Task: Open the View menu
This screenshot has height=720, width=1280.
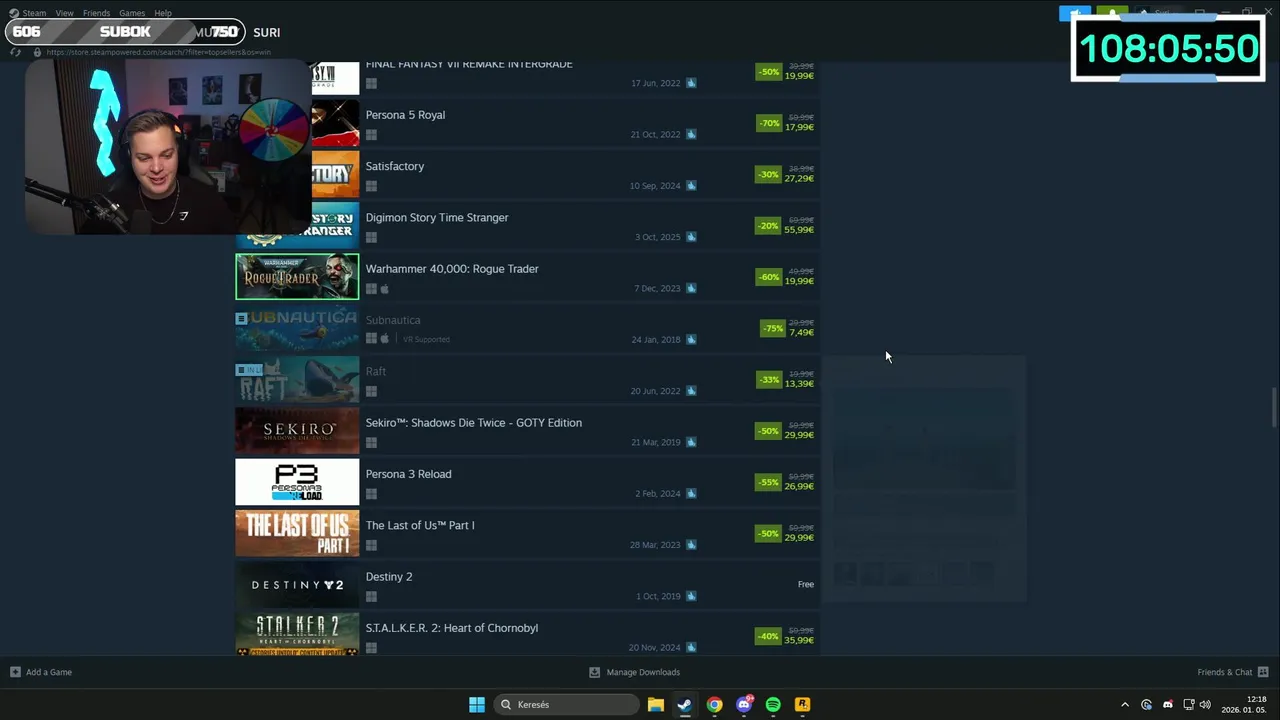Action: tap(64, 13)
